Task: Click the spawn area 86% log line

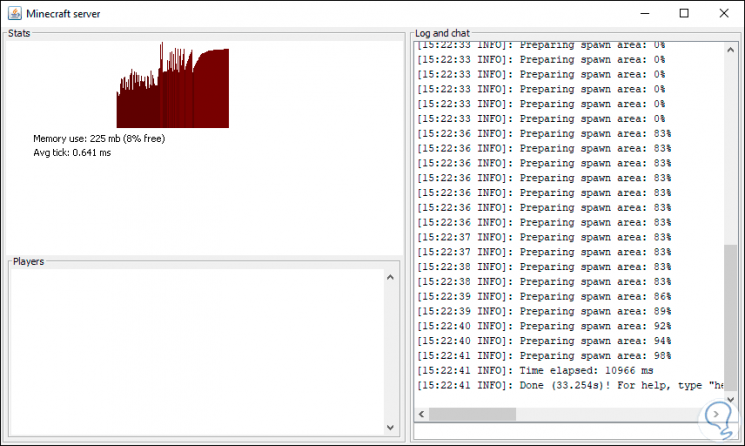Action: [544, 297]
